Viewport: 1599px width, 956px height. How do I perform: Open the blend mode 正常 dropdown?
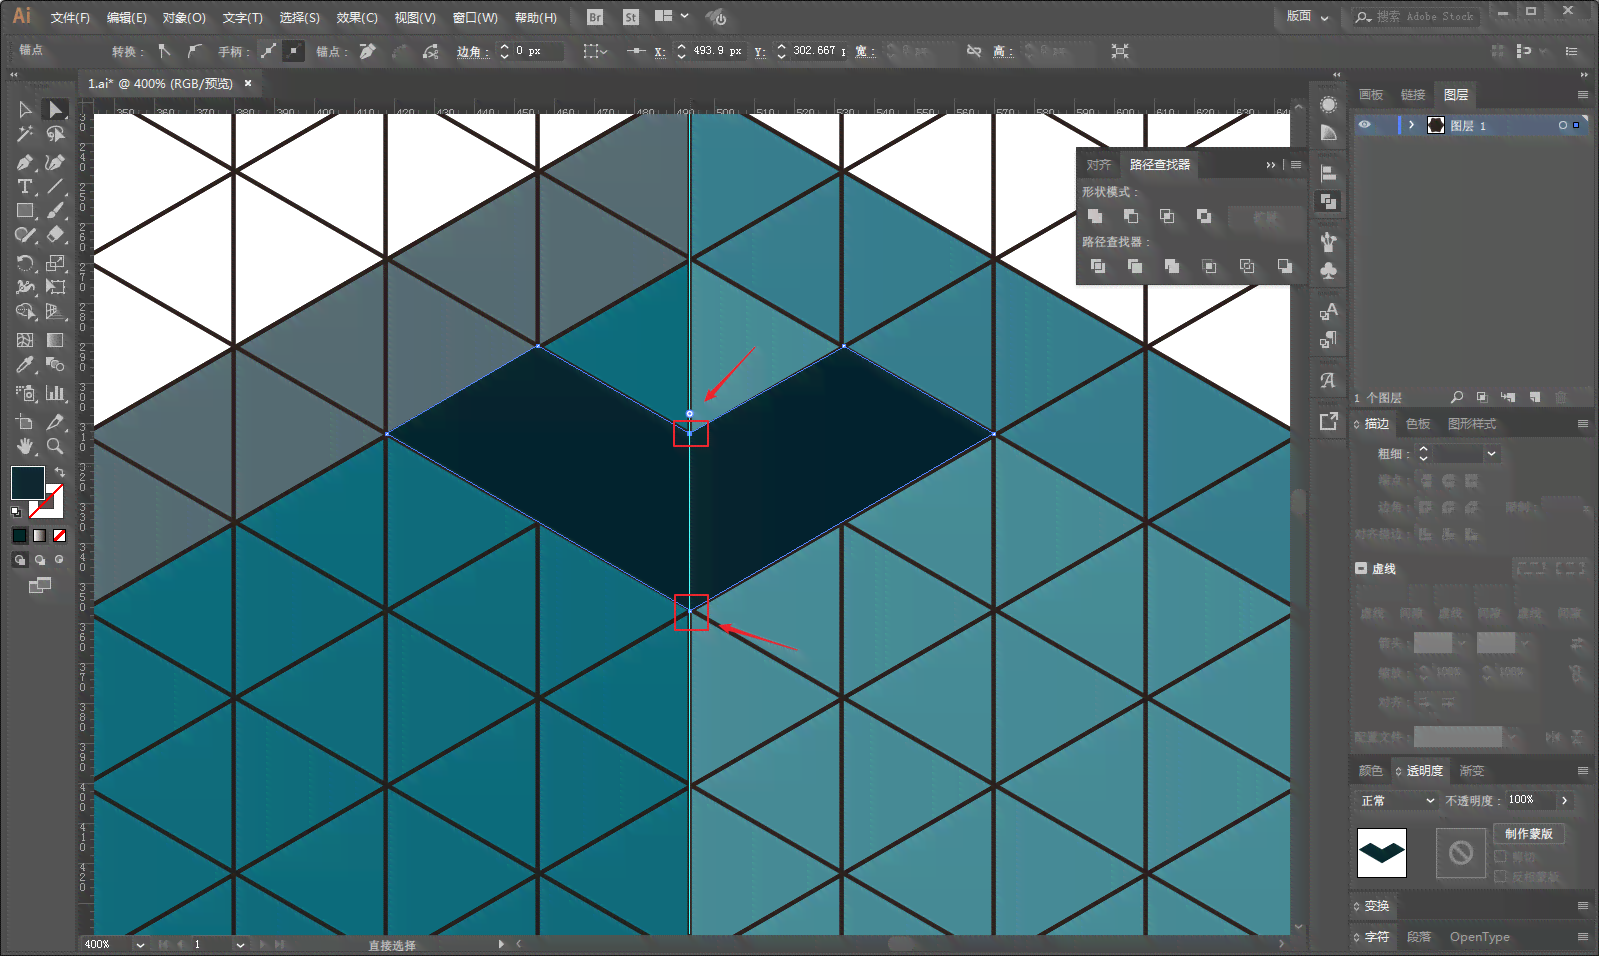pyautogui.click(x=1397, y=801)
